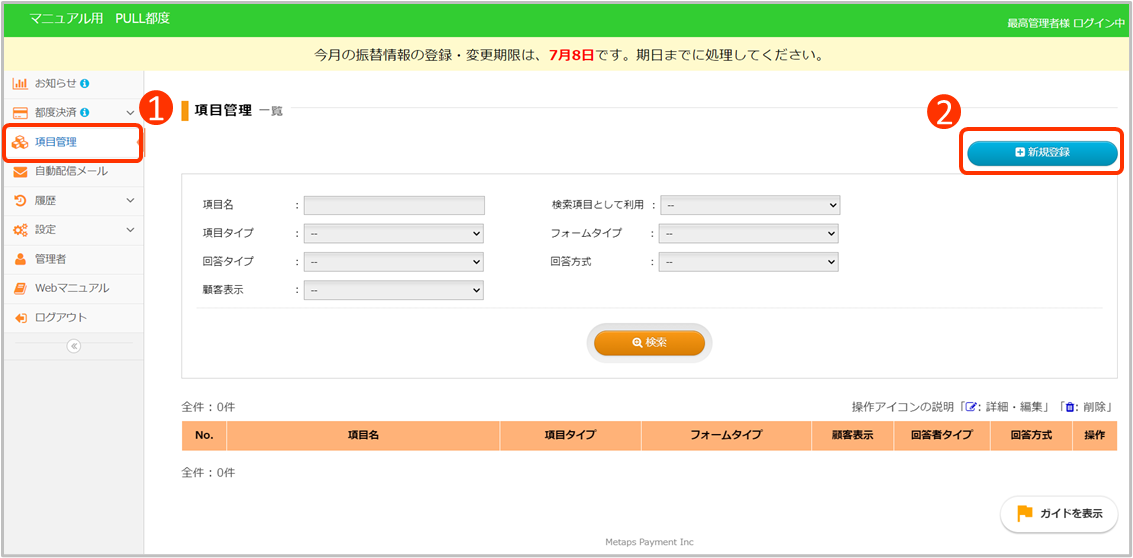Click the orange 検索 button
This screenshot has width=1133, height=558.
(x=649, y=342)
